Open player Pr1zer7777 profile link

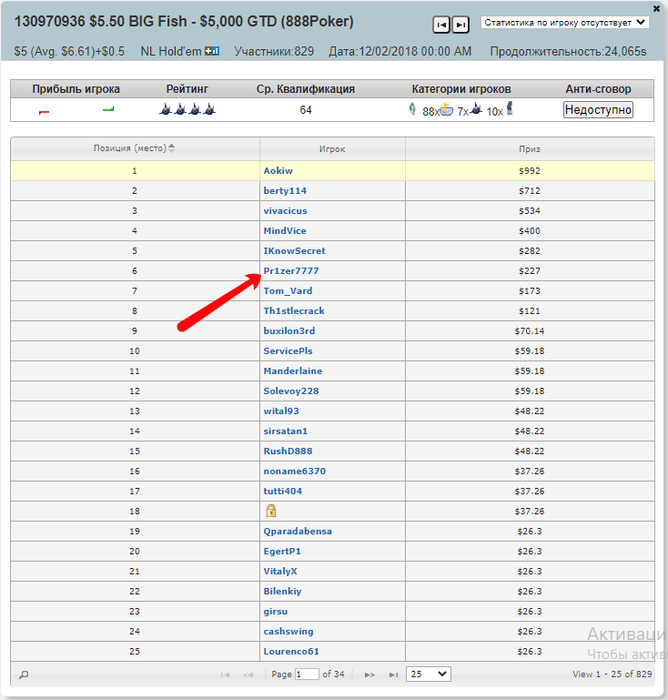pos(291,271)
